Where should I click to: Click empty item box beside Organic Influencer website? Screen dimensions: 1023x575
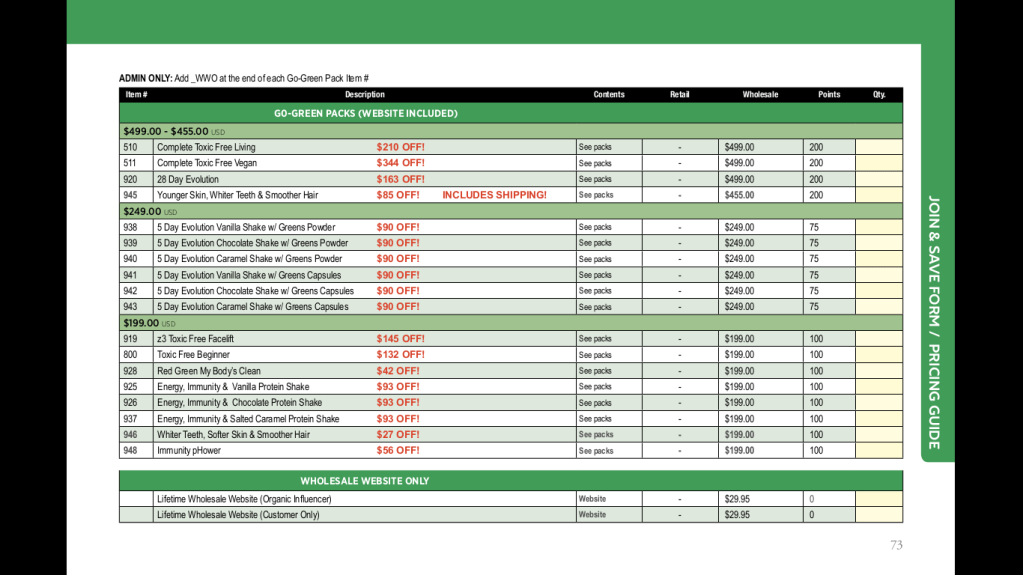pos(136,499)
